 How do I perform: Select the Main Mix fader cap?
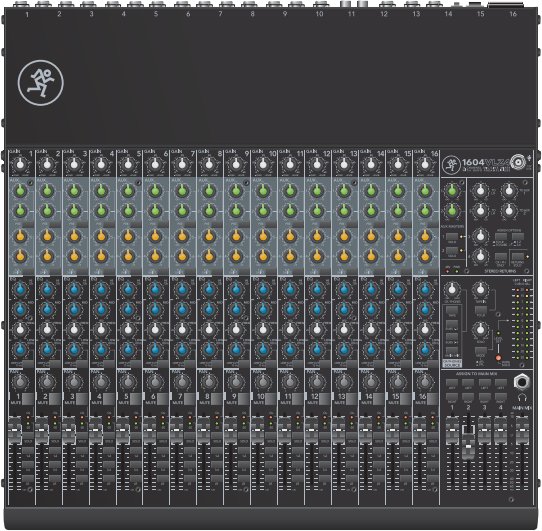(x=522, y=430)
